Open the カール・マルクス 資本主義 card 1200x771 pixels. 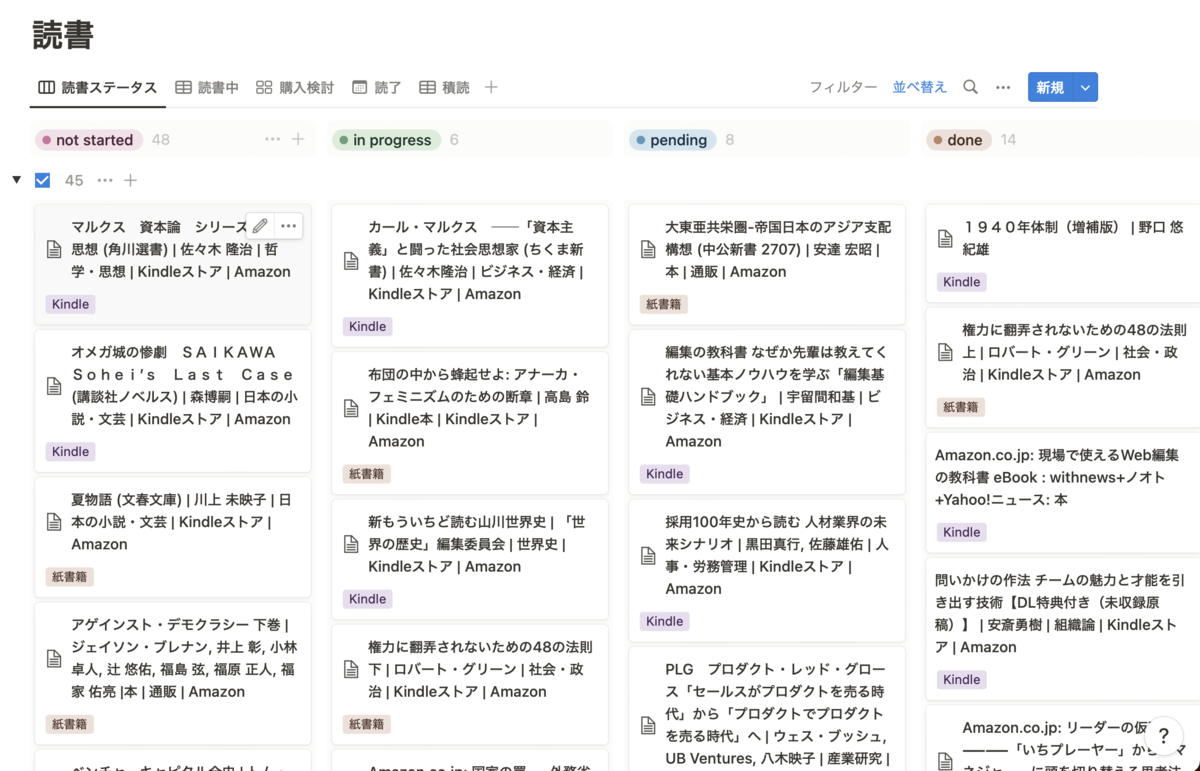[x=470, y=275]
